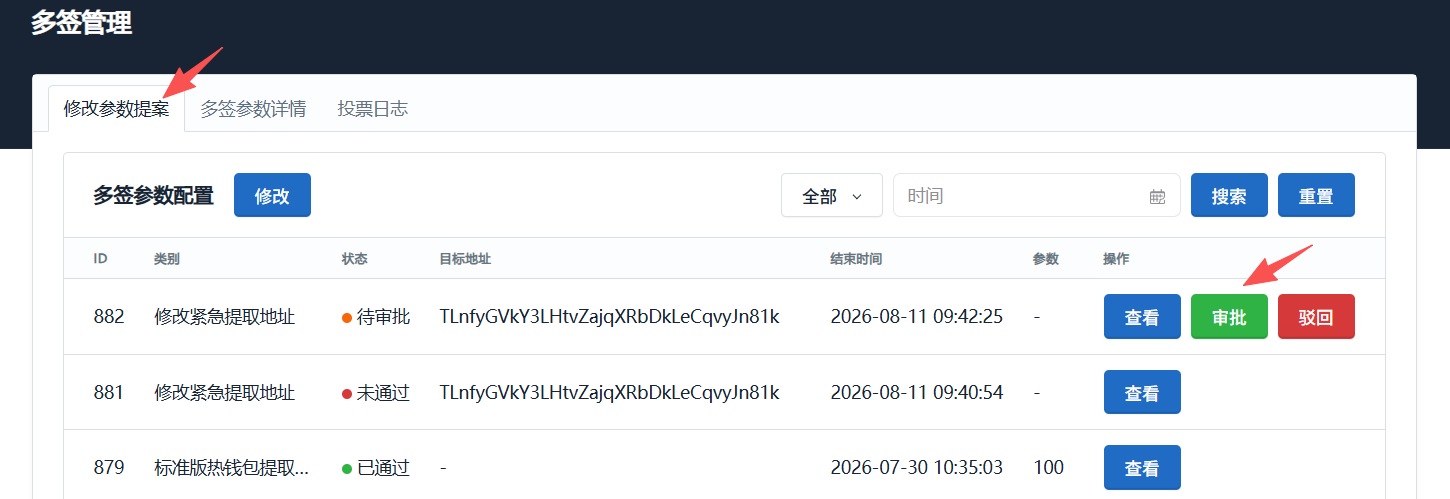1450x499 pixels.
Task: Focus the 时间 date input field
Action: coord(1036,196)
